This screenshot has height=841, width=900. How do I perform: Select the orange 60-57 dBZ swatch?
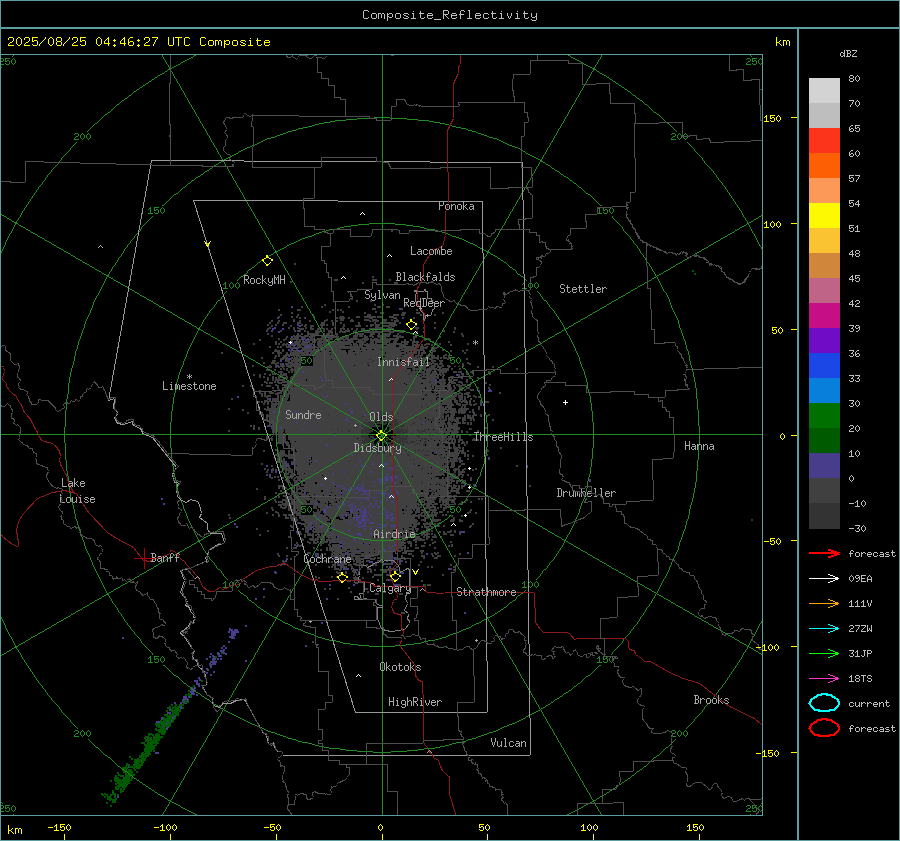(824, 166)
